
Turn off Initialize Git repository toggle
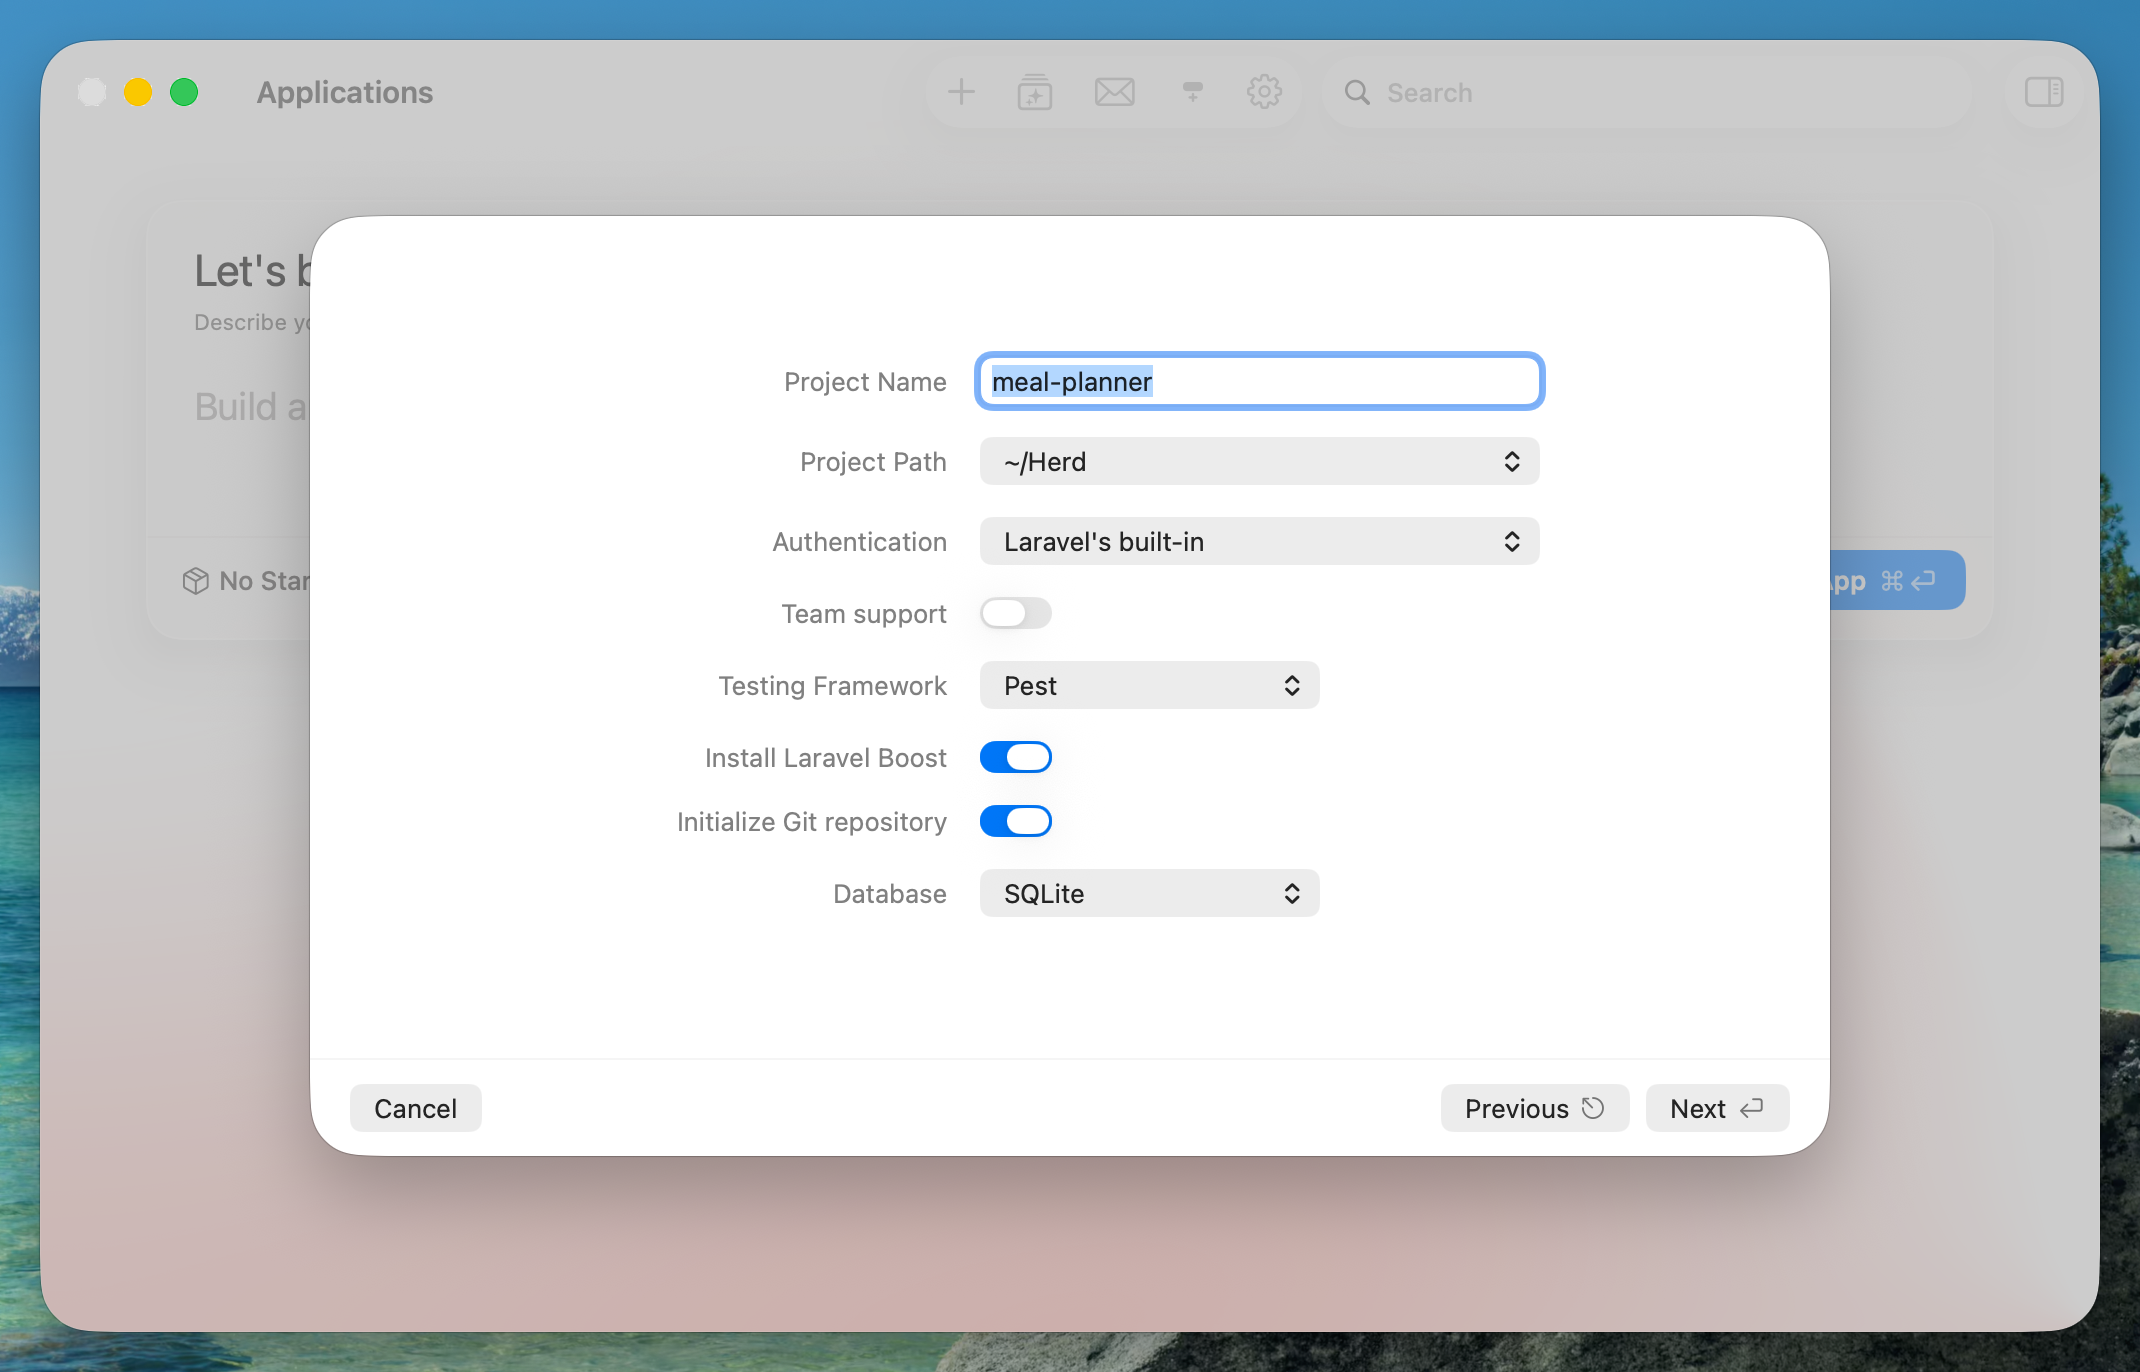pyautogui.click(x=1016, y=821)
